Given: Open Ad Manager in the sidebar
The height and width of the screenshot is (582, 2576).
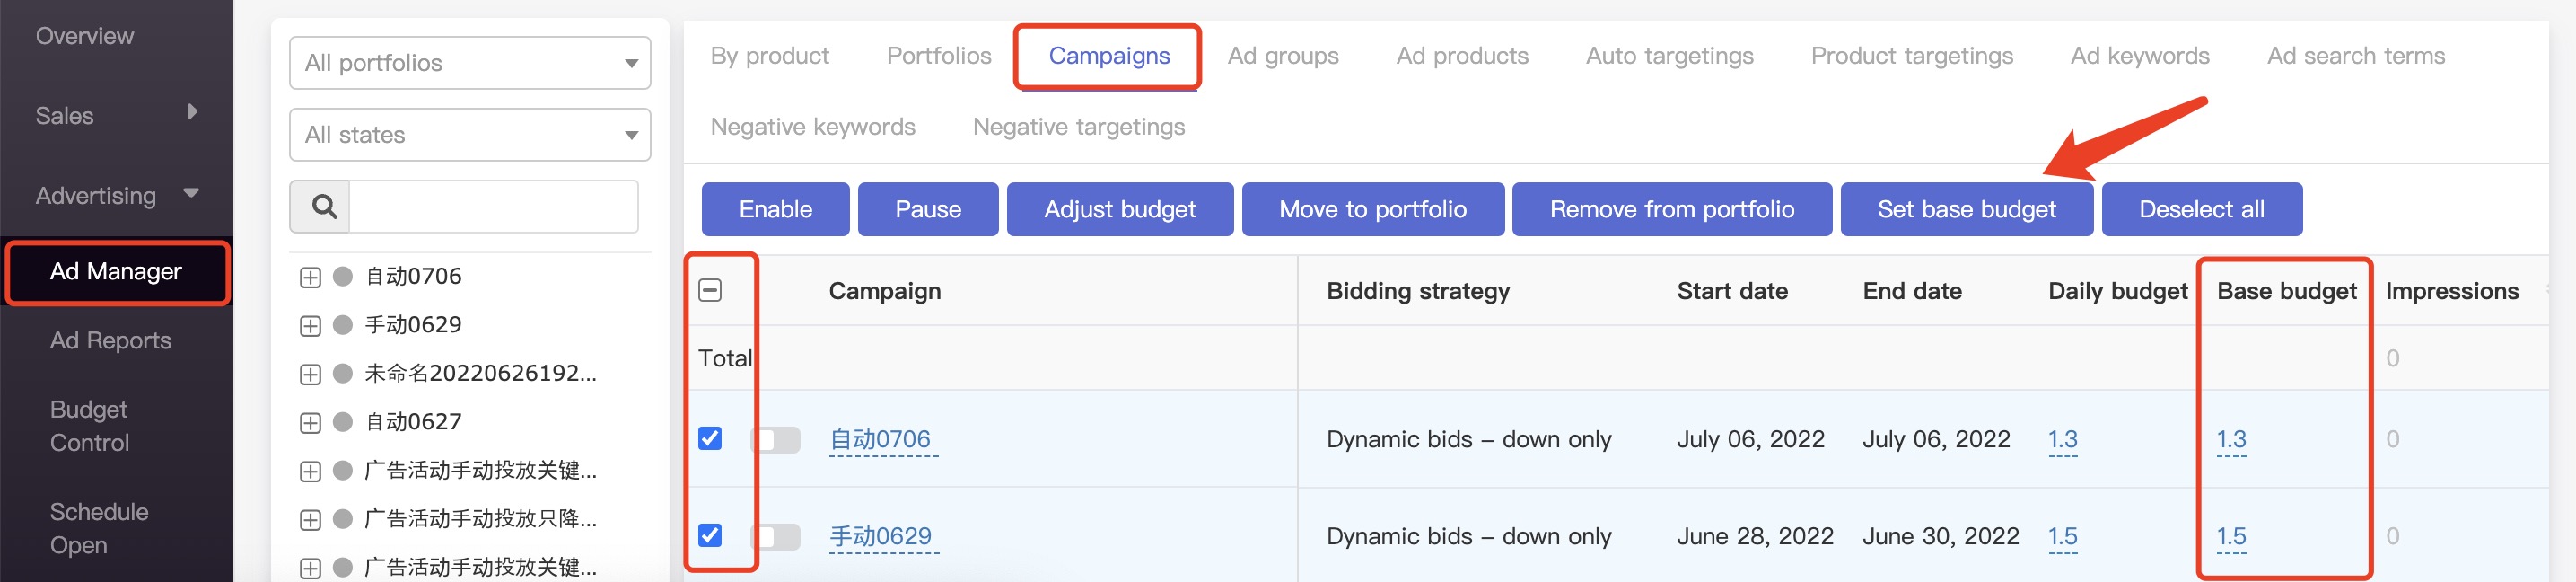Looking at the screenshot, I should pos(117,272).
